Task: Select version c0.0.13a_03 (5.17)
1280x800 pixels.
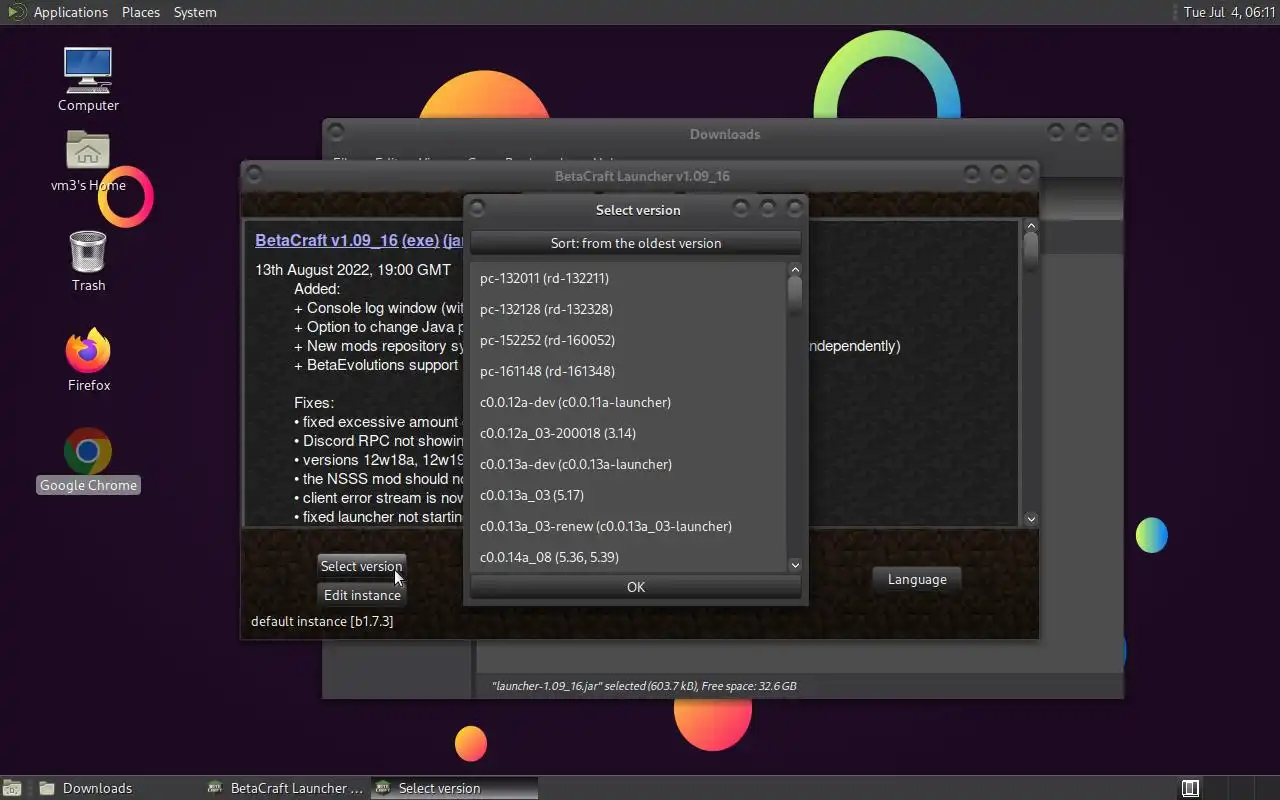Action: [628, 495]
